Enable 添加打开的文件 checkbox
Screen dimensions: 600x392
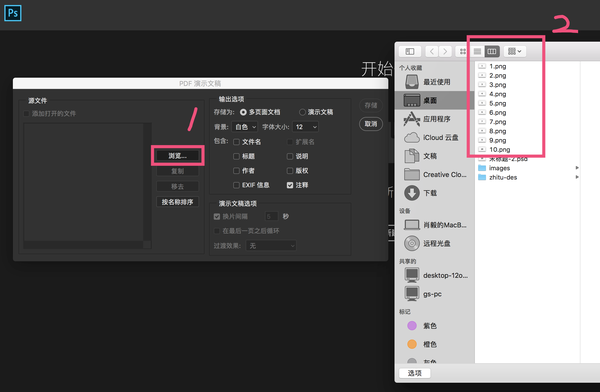coord(26,114)
